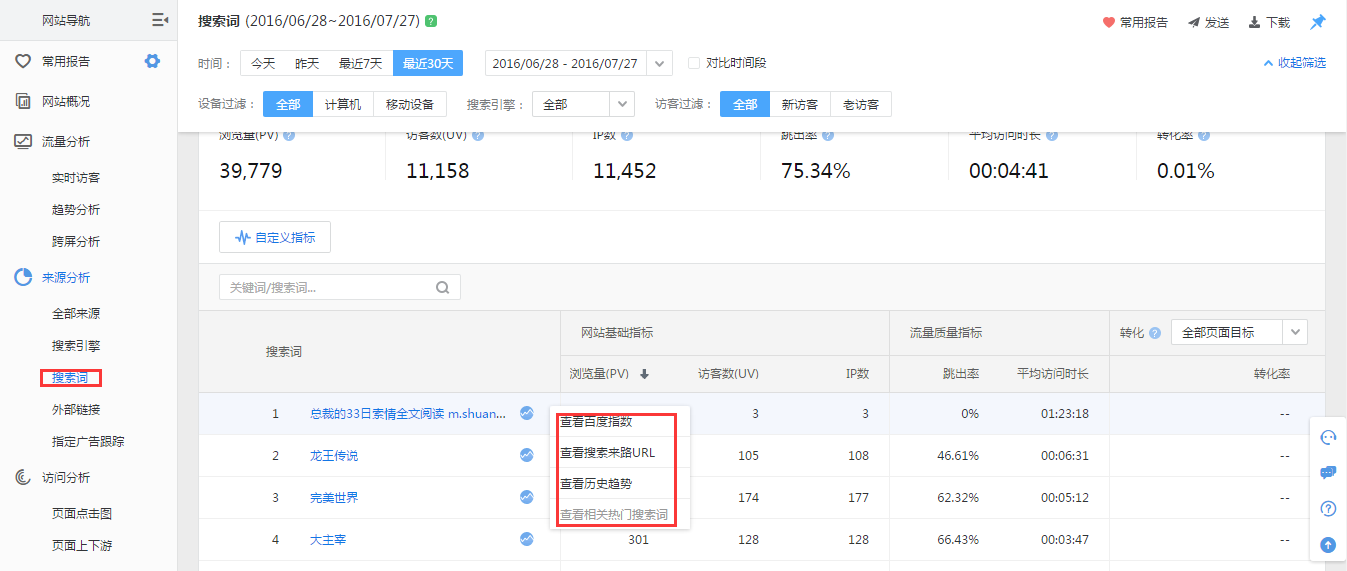Choose 查看百度指数 from context menu
The height and width of the screenshot is (571, 1347).
pos(596,422)
